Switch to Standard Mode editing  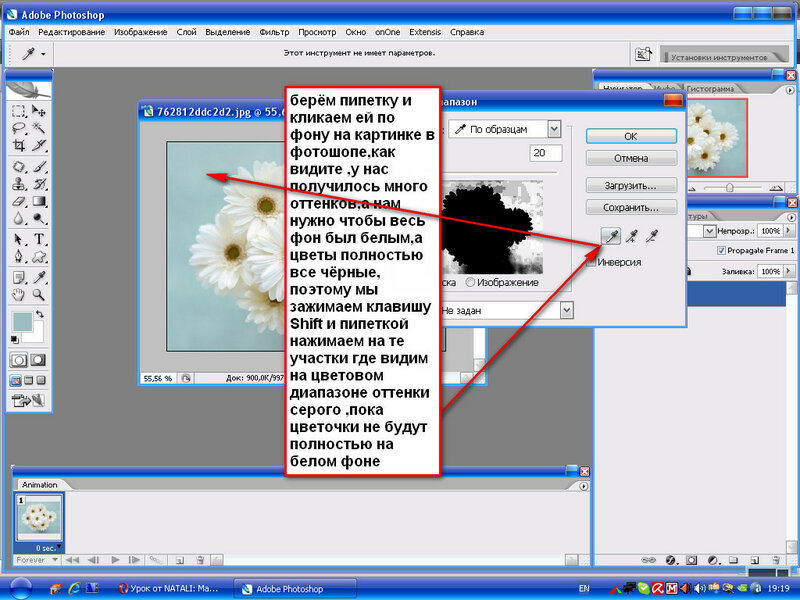(18, 360)
